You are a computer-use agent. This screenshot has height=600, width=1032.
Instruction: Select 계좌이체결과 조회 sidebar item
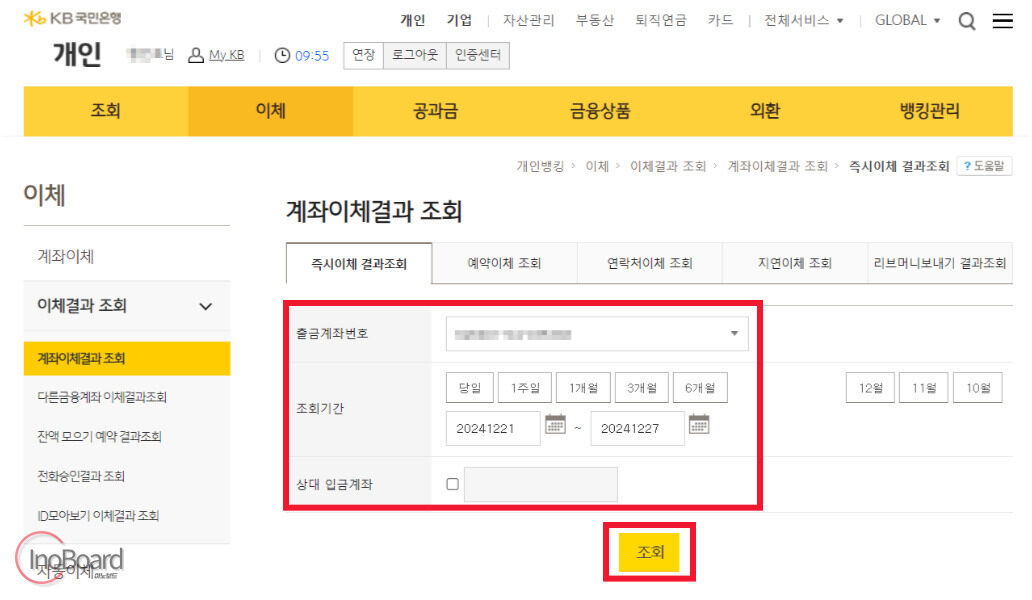pyautogui.click(x=127, y=359)
